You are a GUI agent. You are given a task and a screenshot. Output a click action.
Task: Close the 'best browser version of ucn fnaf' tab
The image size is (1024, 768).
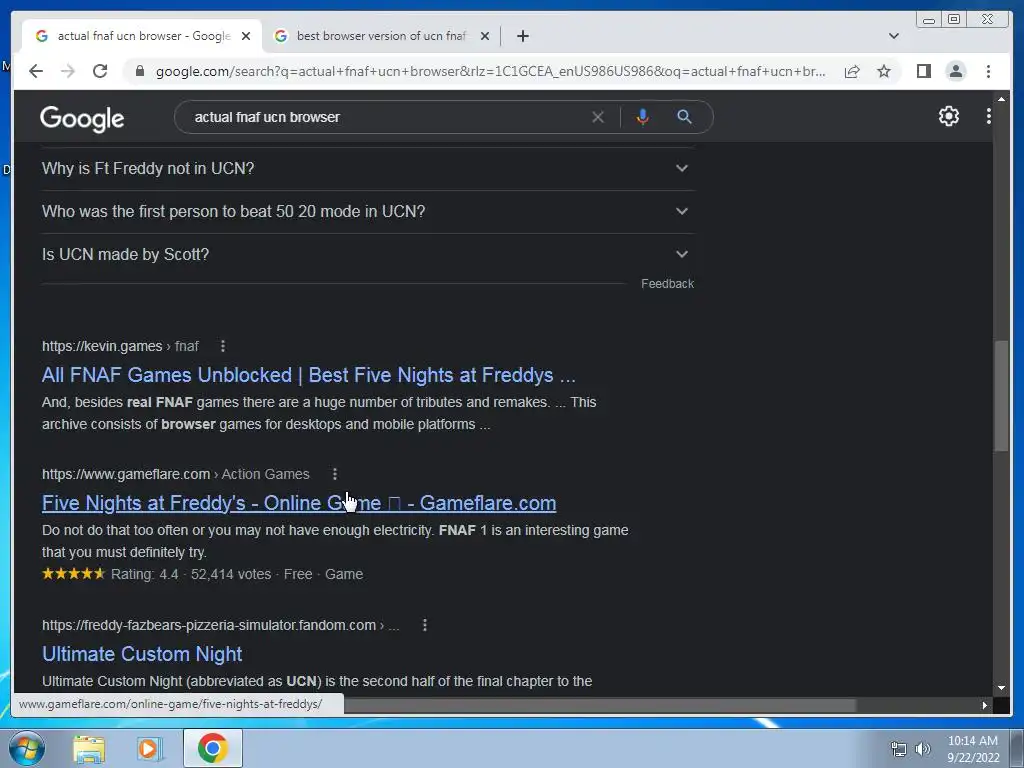pos(485,36)
